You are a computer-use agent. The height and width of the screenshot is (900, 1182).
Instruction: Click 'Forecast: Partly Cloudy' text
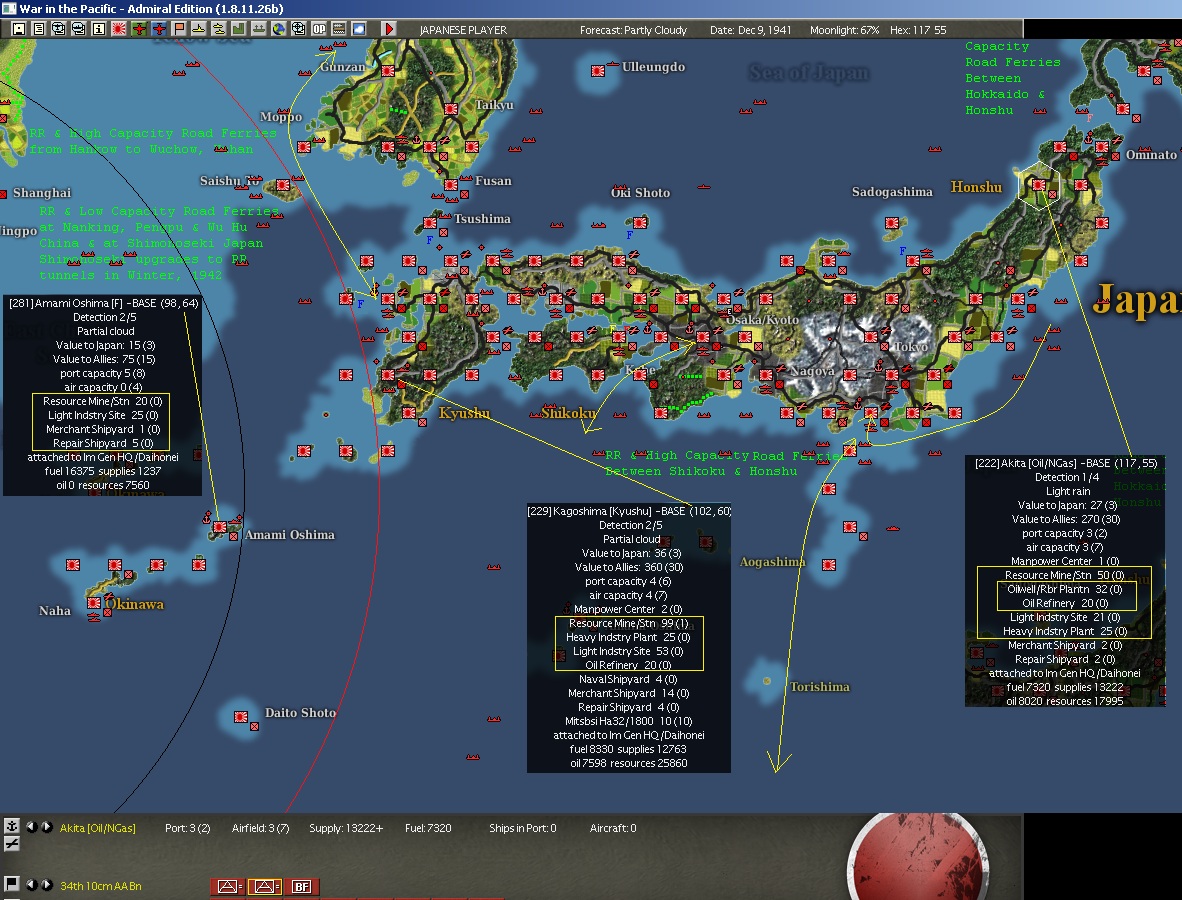633,30
